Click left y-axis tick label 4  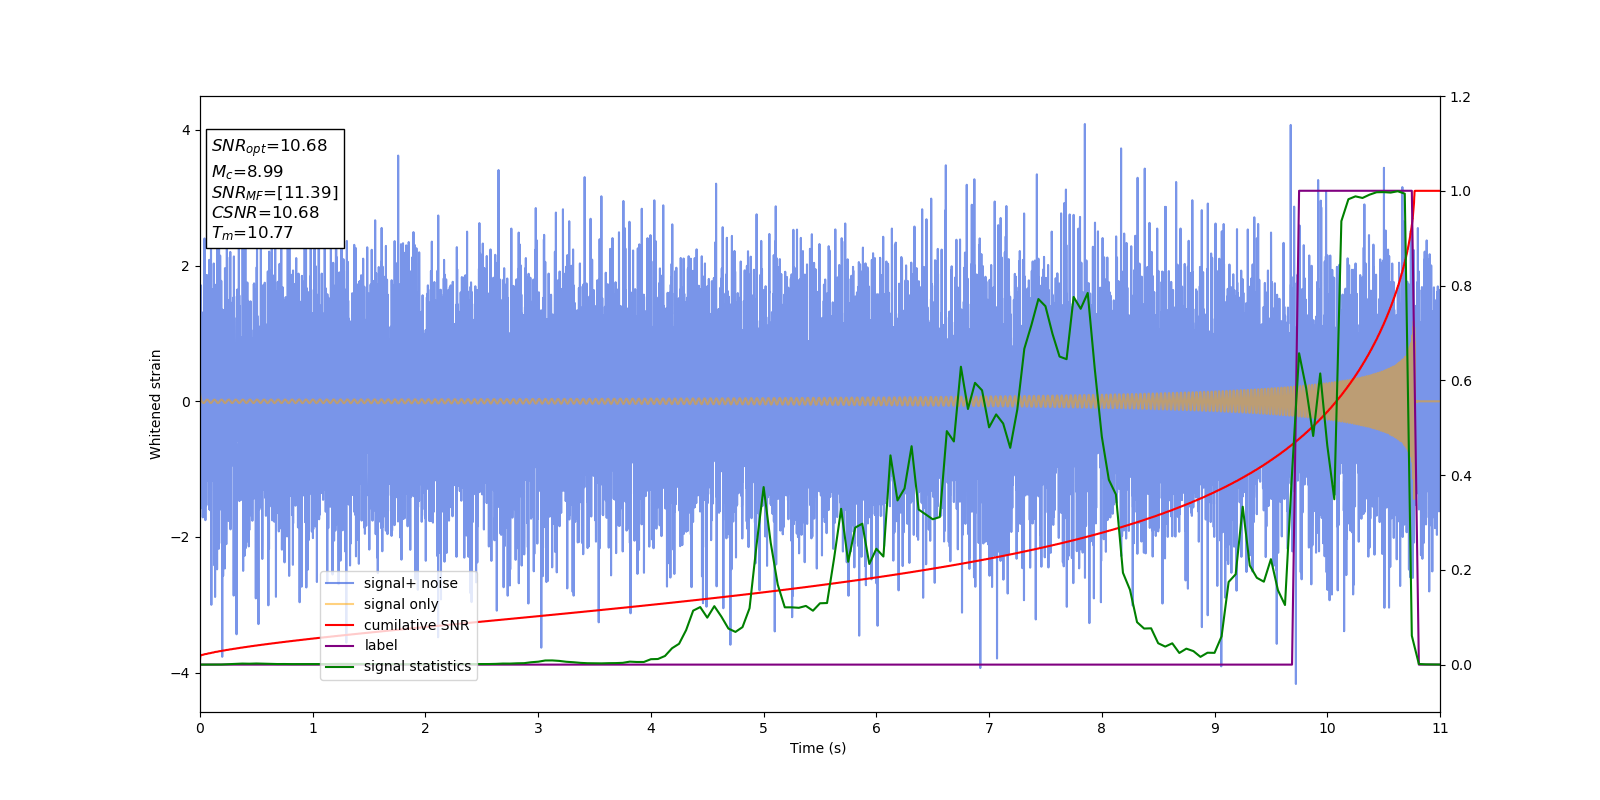(x=186, y=130)
